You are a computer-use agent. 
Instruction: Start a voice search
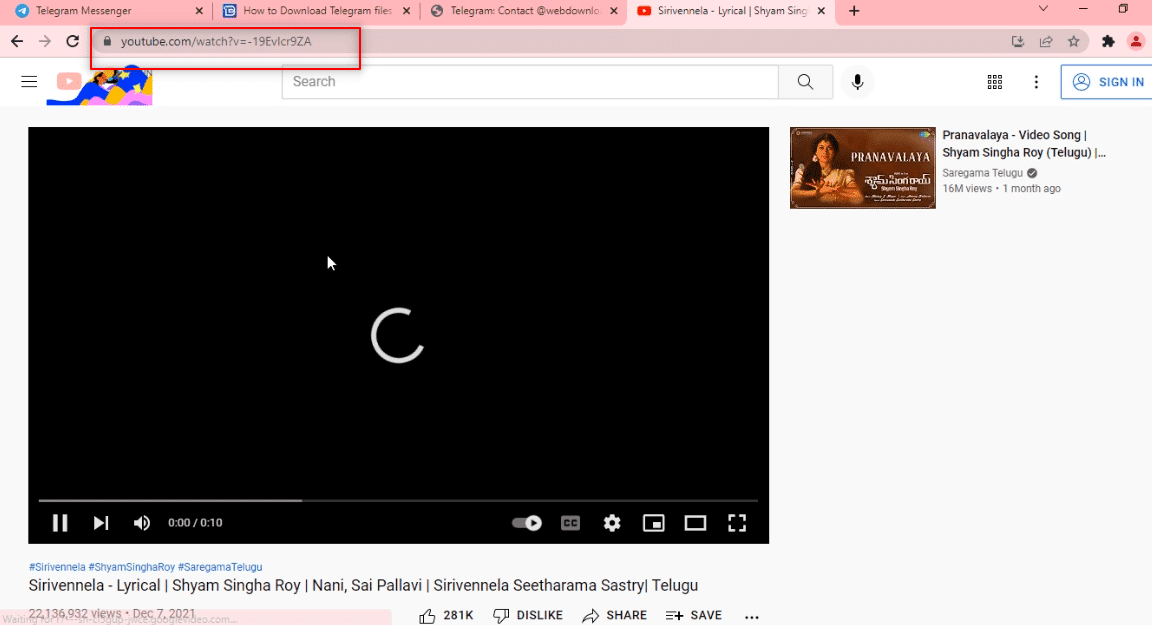coord(857,82)
